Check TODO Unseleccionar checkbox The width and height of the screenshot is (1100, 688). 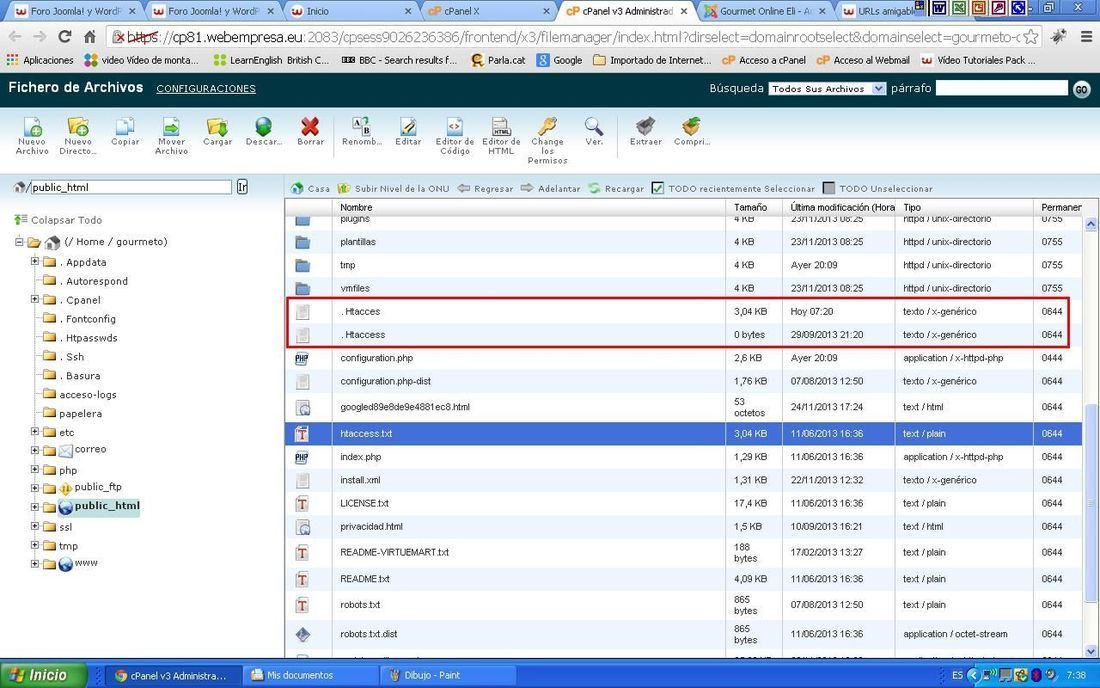(829, 188)
